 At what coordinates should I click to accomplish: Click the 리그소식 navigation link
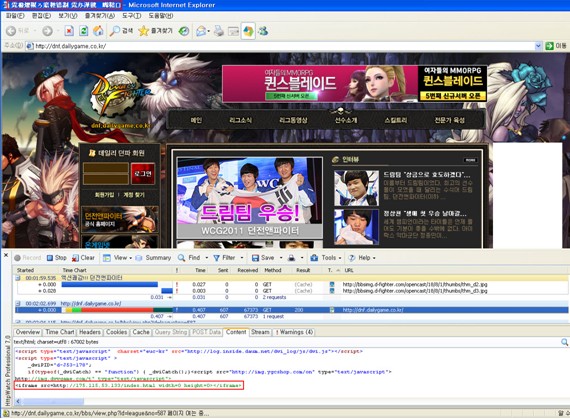241,120
